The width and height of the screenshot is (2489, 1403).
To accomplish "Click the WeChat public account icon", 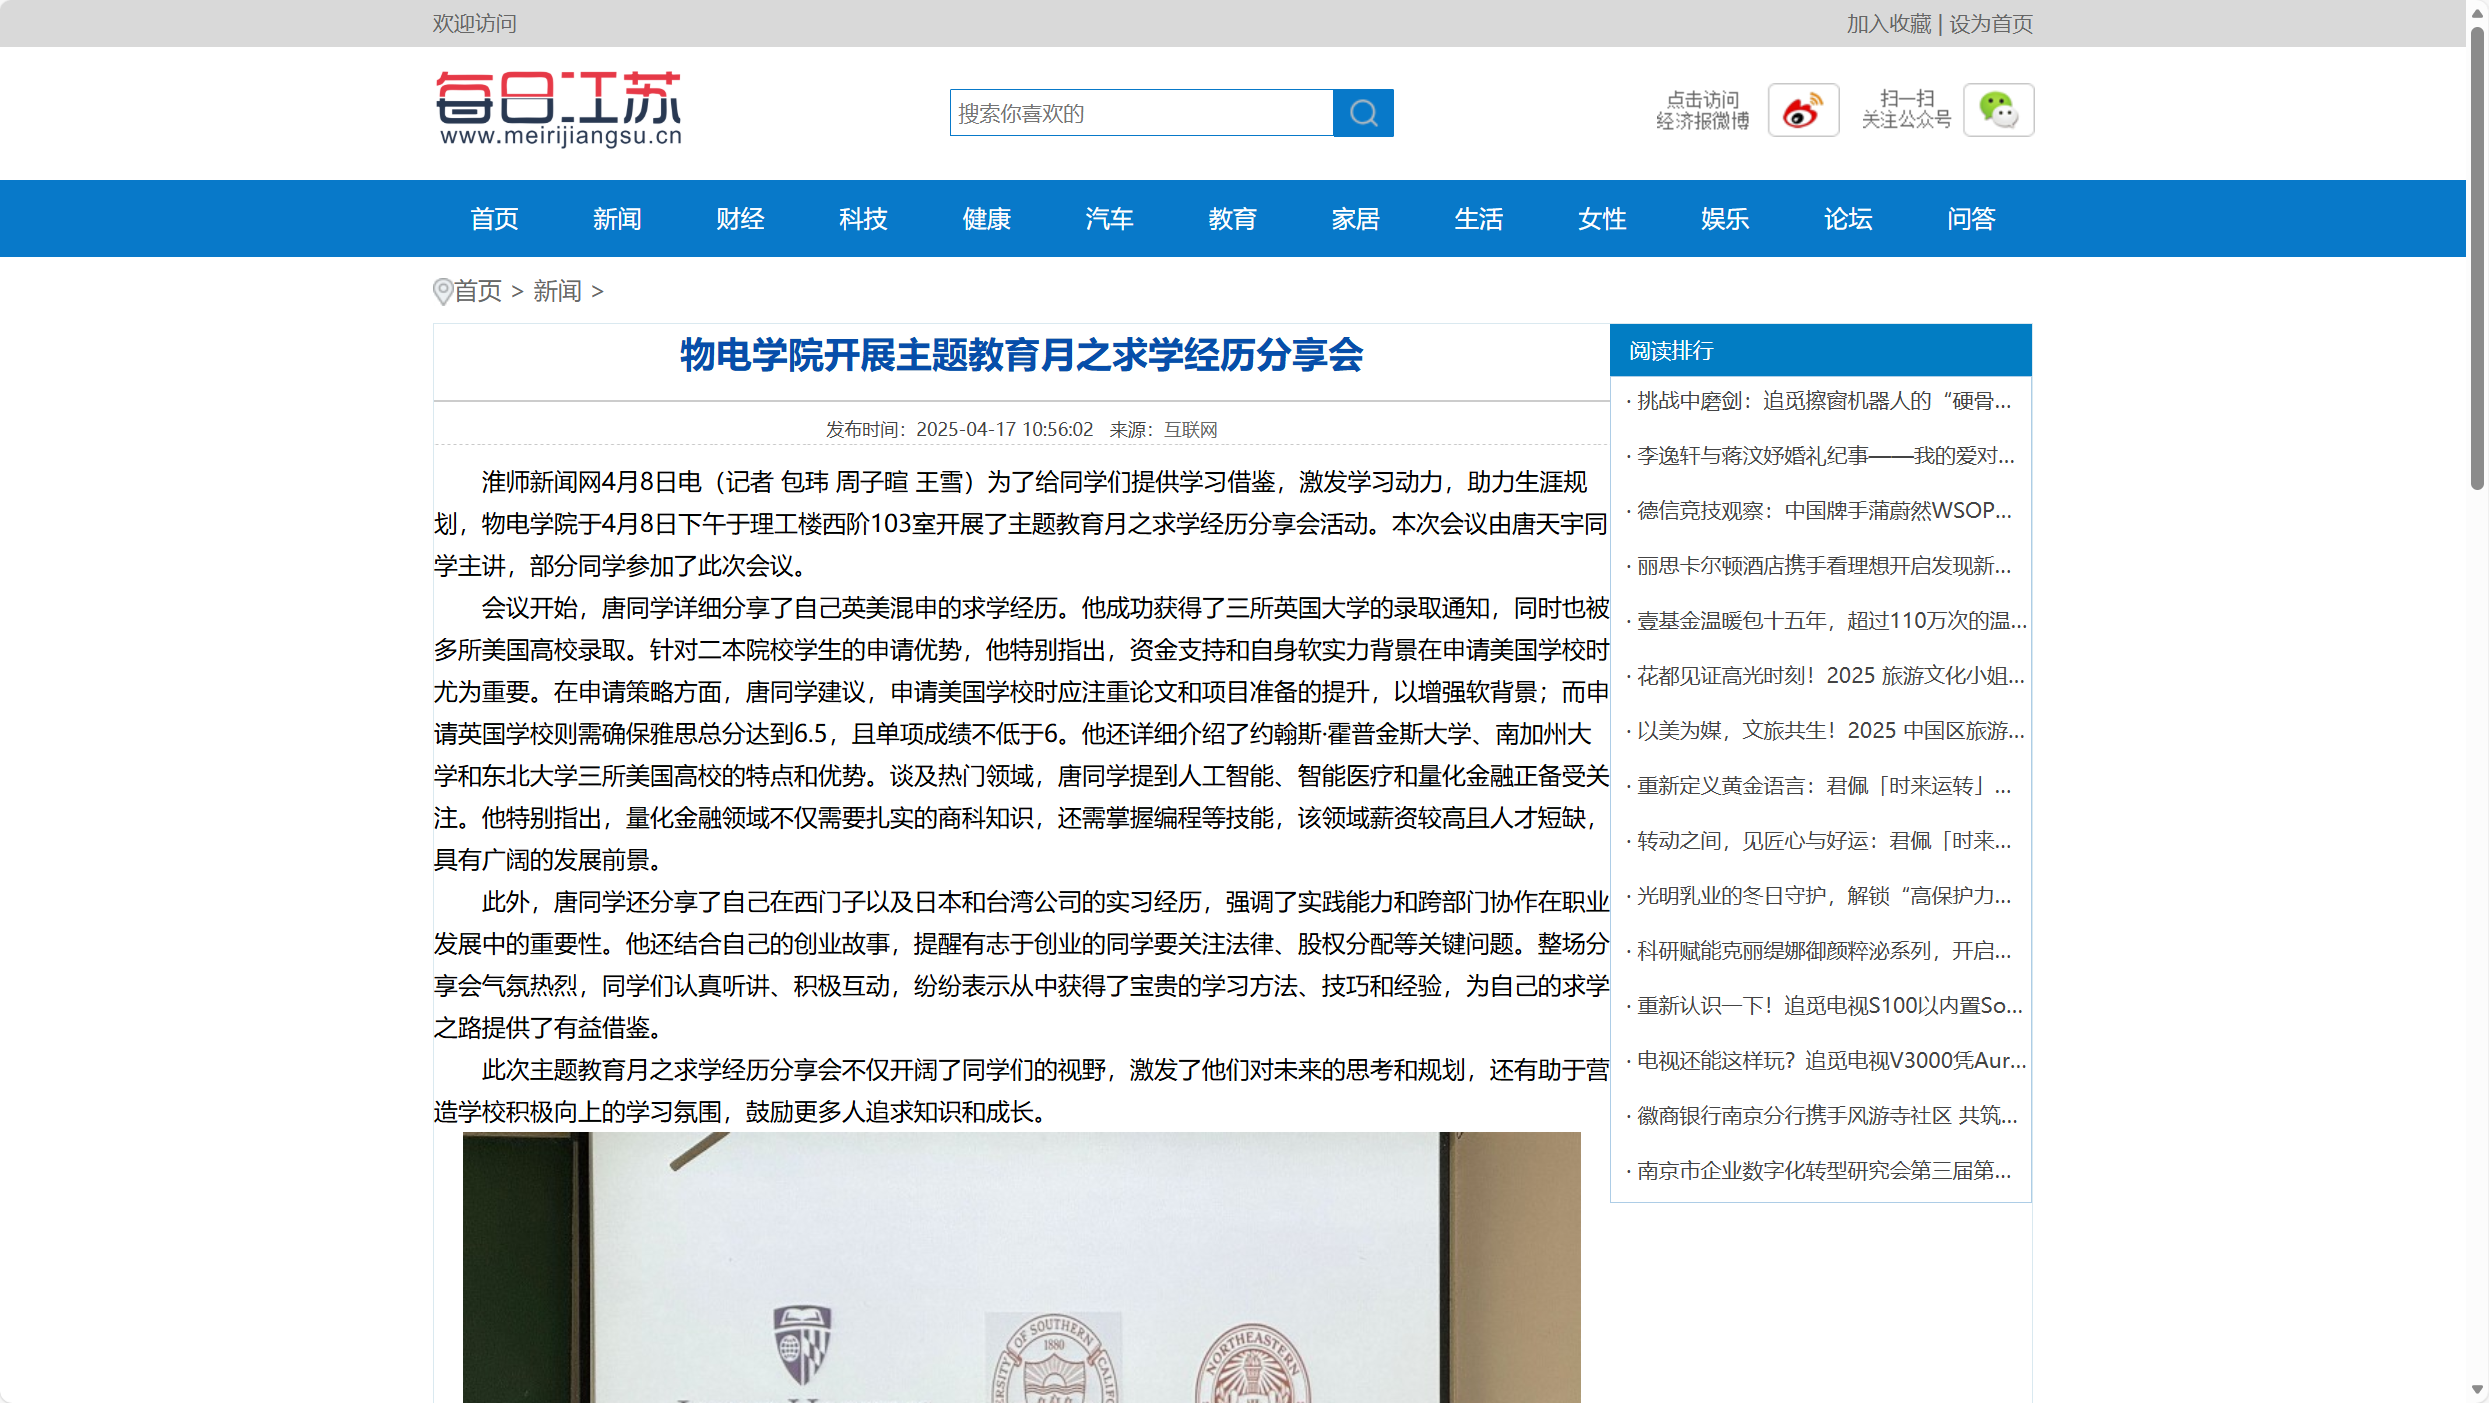I will (1998, 110).
